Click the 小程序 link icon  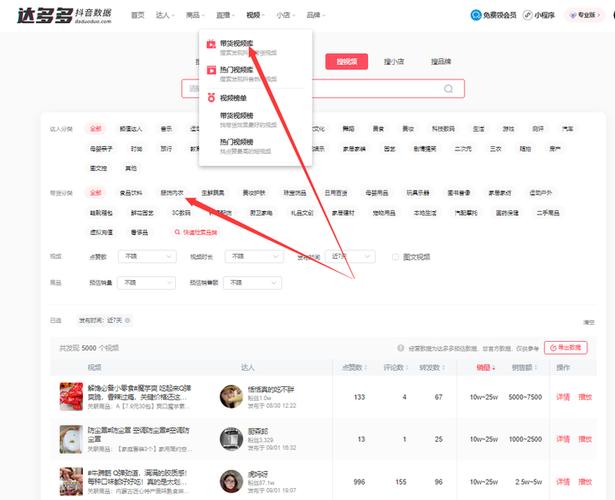(528, 15)
